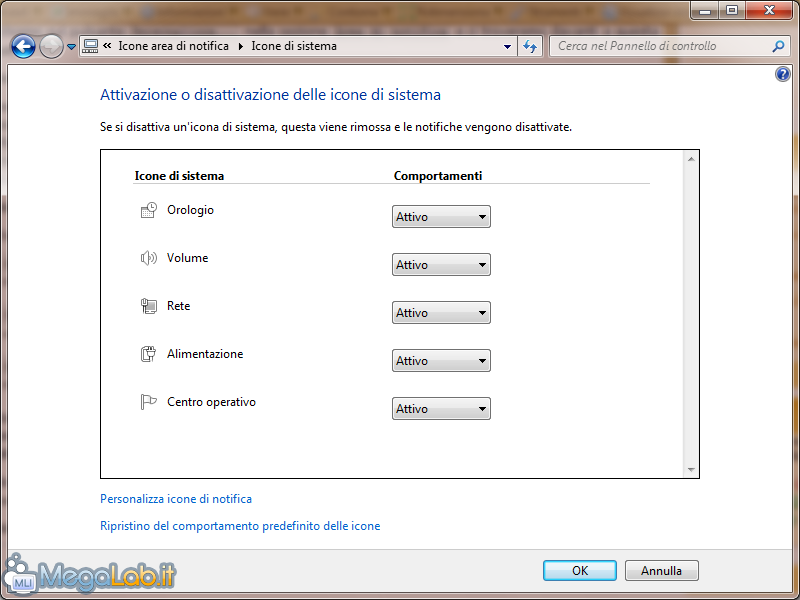Screen dimensions: 800x600
Task: Open Personalizza icone di notifica link
Action: (176, 499)
